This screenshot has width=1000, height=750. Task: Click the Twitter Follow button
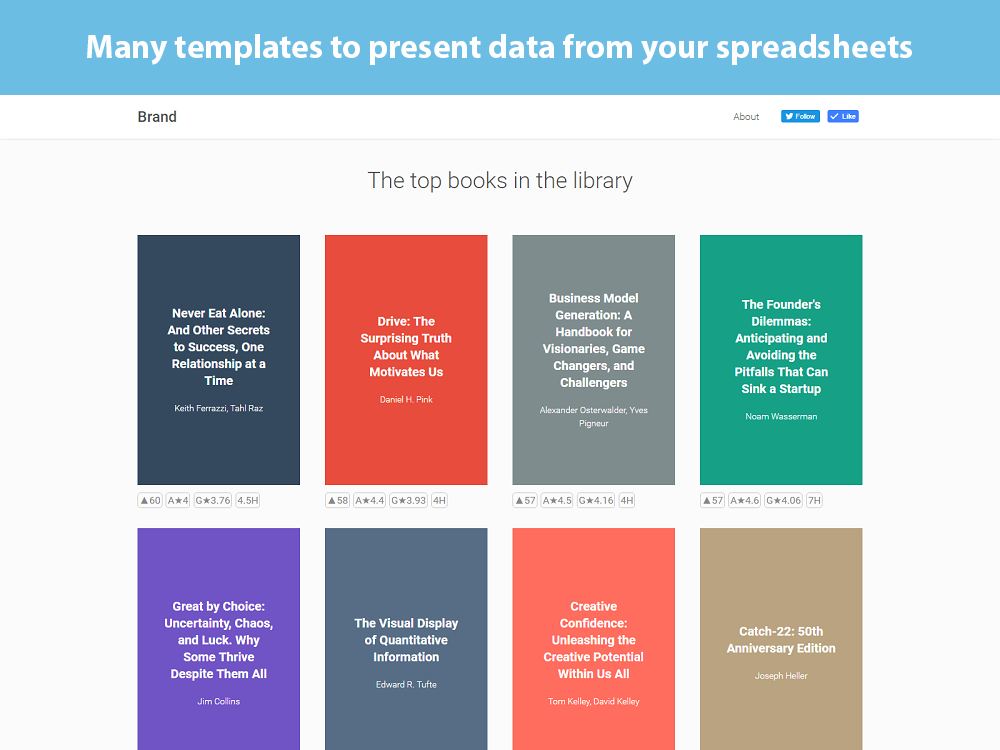click(x=800, y=116)
